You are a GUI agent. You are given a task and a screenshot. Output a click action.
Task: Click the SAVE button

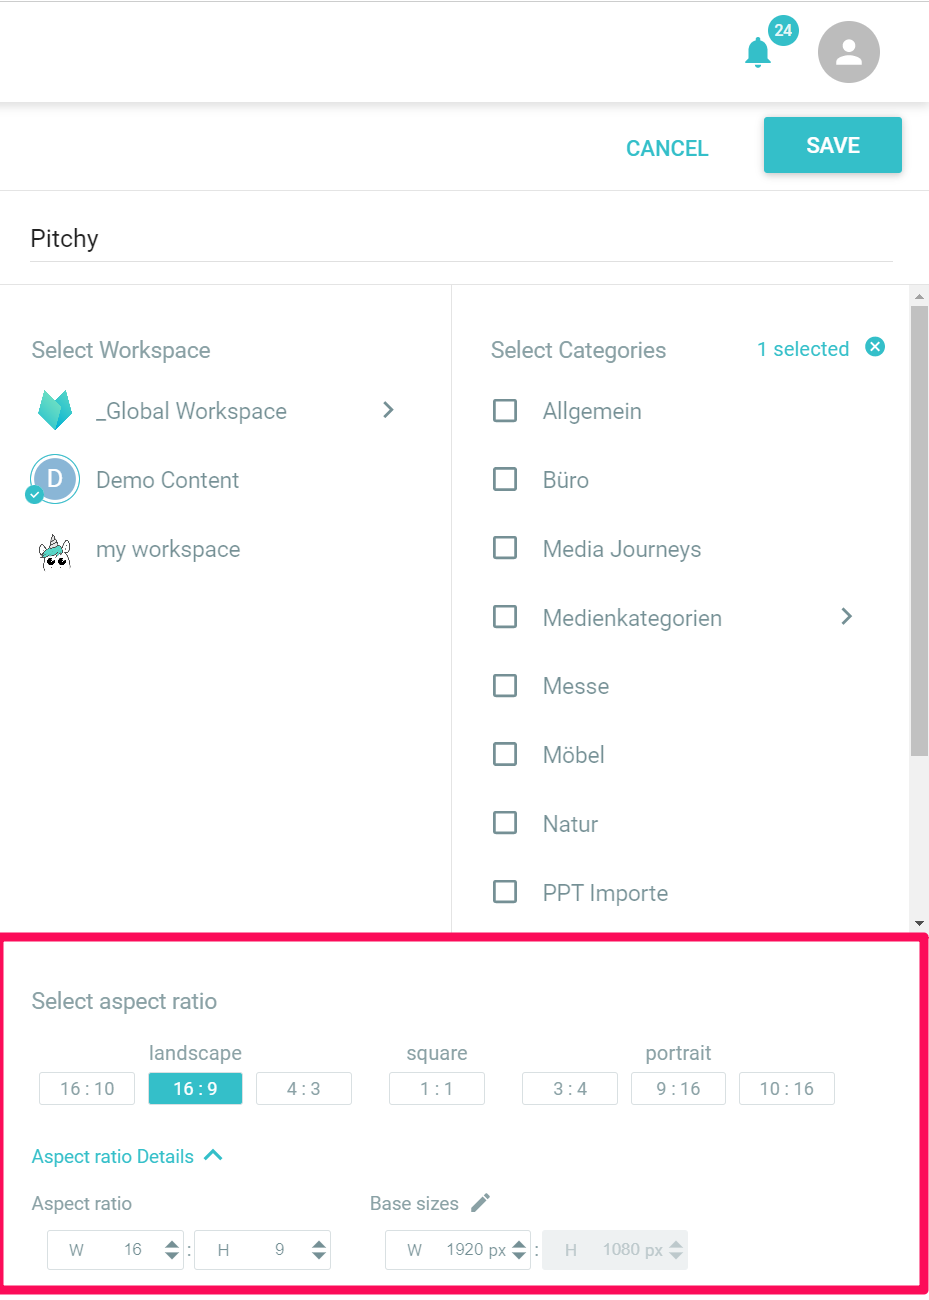[833, 145]
